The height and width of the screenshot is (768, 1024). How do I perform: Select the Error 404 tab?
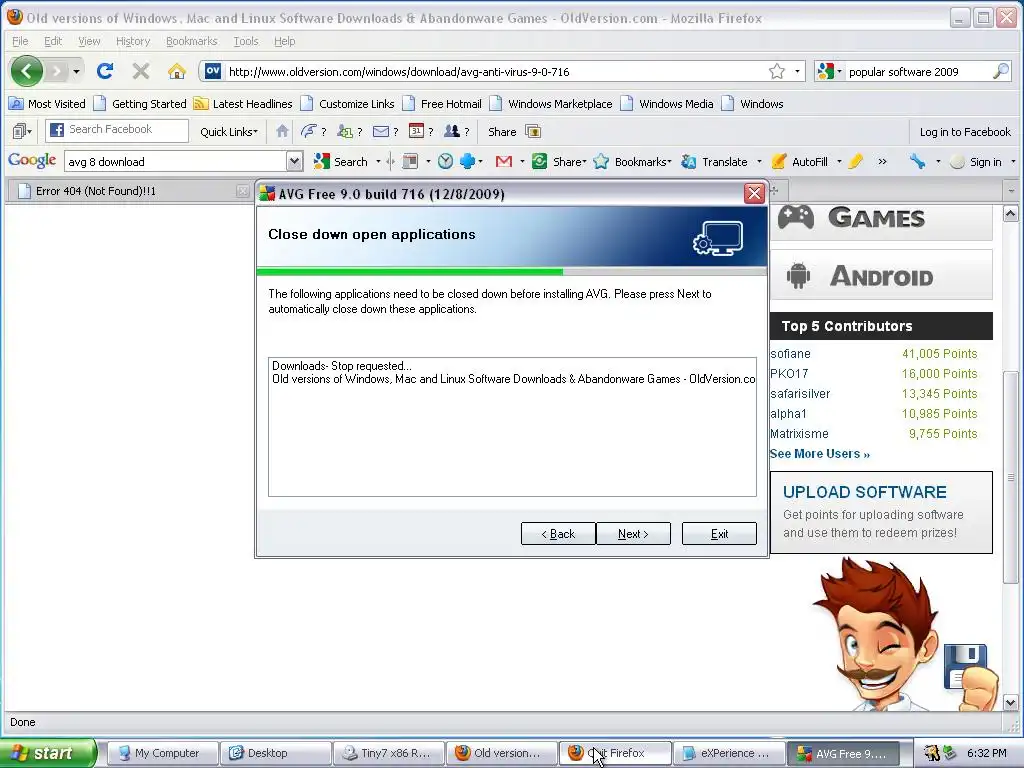point(129,191)
